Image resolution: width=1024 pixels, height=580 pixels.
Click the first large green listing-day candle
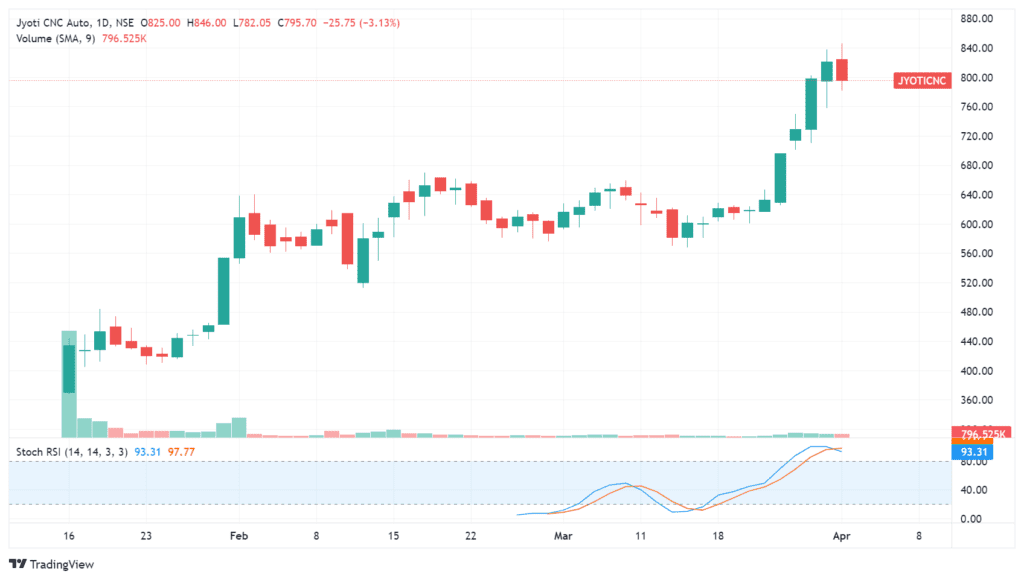[x=69, y=369]
